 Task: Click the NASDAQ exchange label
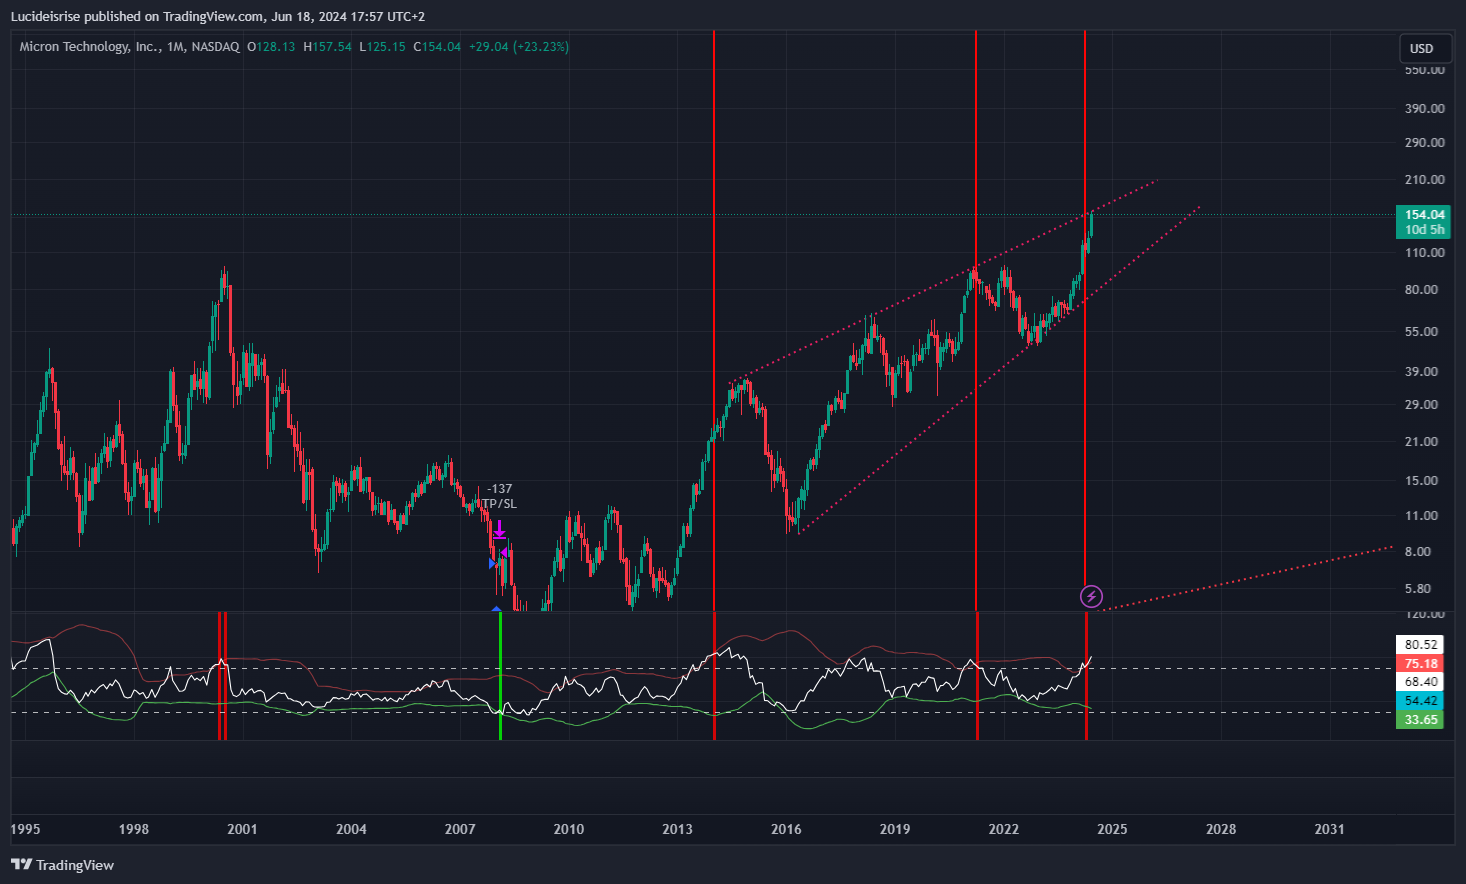pyautogui.click(x=215, y=46)
